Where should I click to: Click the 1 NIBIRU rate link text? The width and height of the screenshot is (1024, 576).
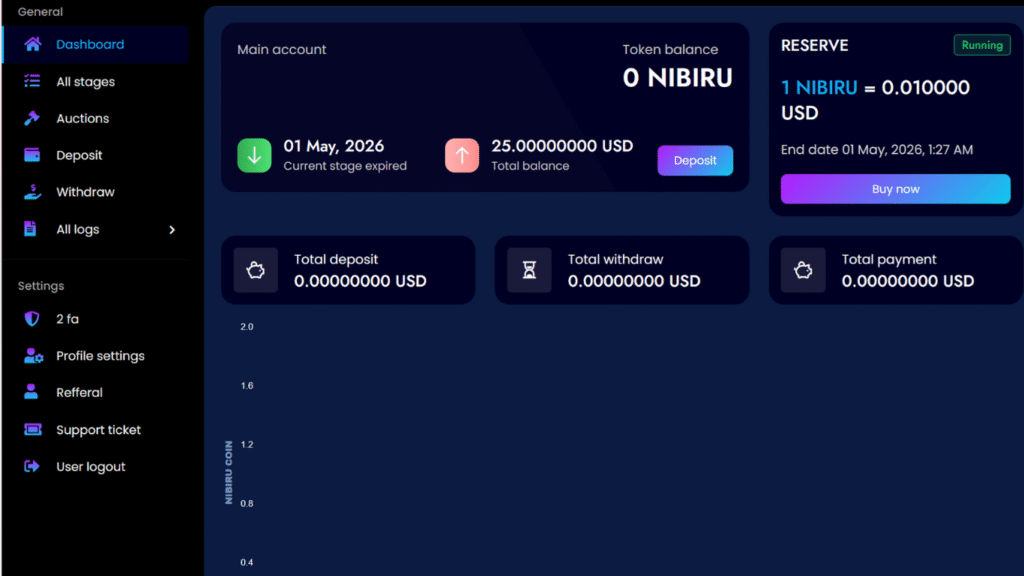tap(819, 88)
